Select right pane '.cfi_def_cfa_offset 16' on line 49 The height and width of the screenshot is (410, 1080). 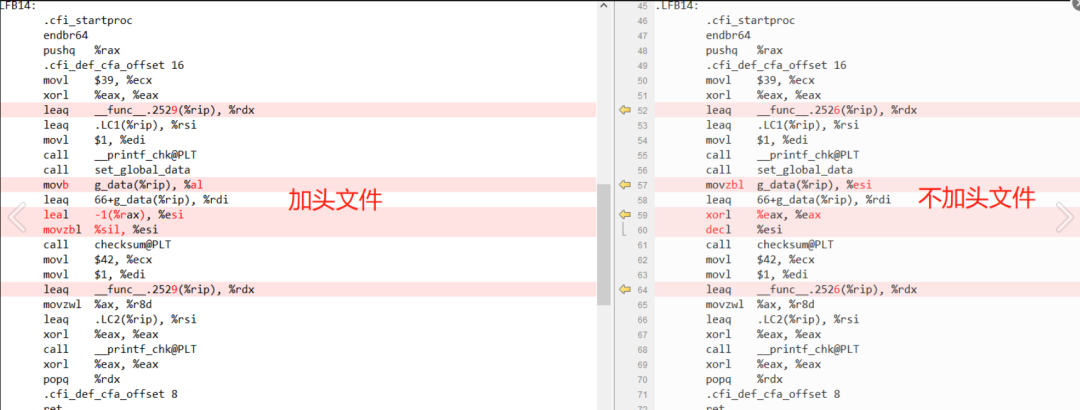(x=776, y=65)
